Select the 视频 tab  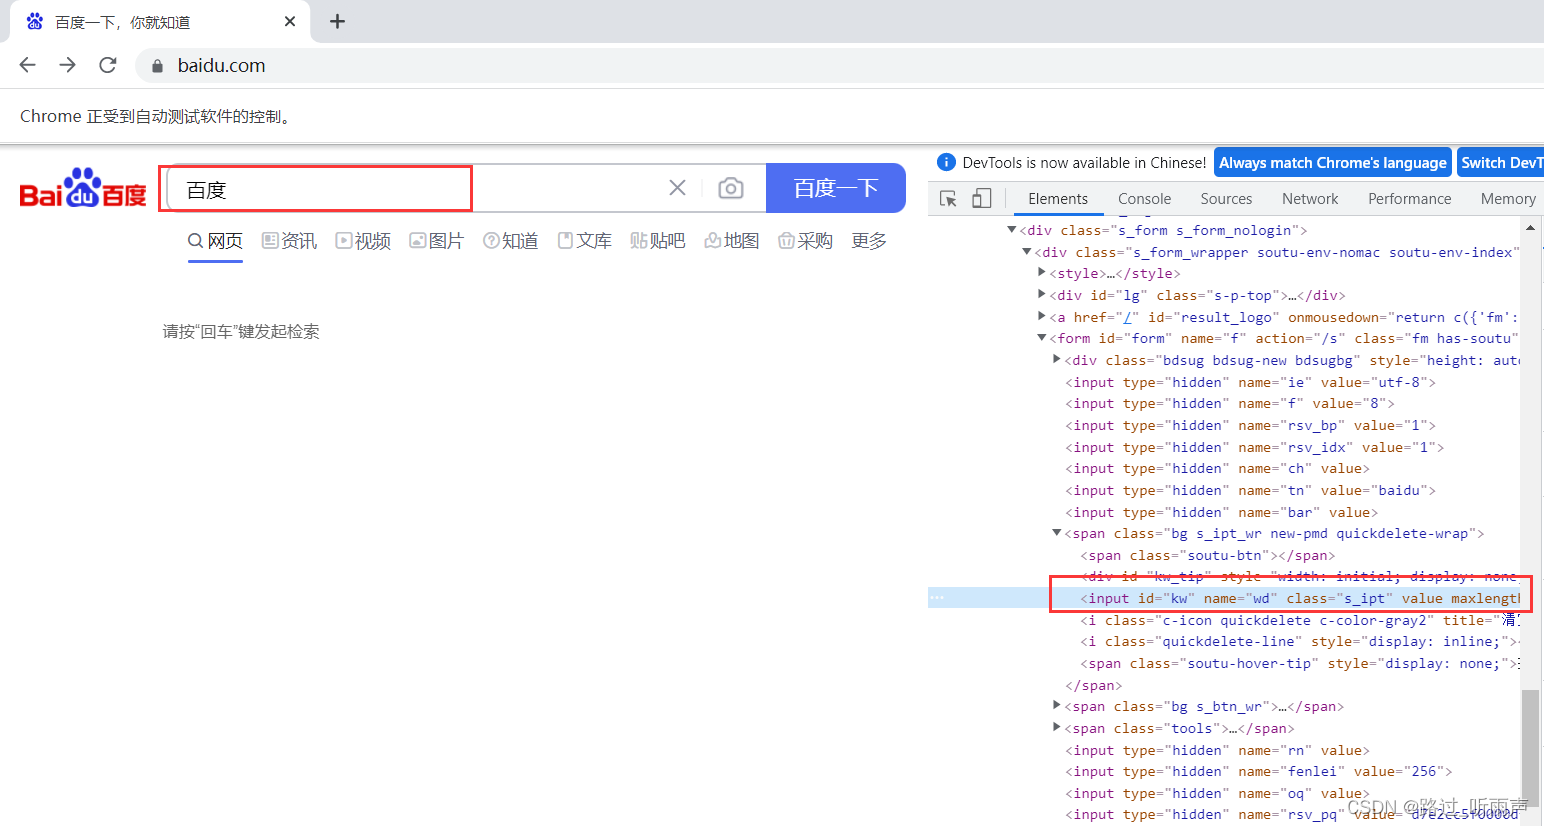(363, 241)
